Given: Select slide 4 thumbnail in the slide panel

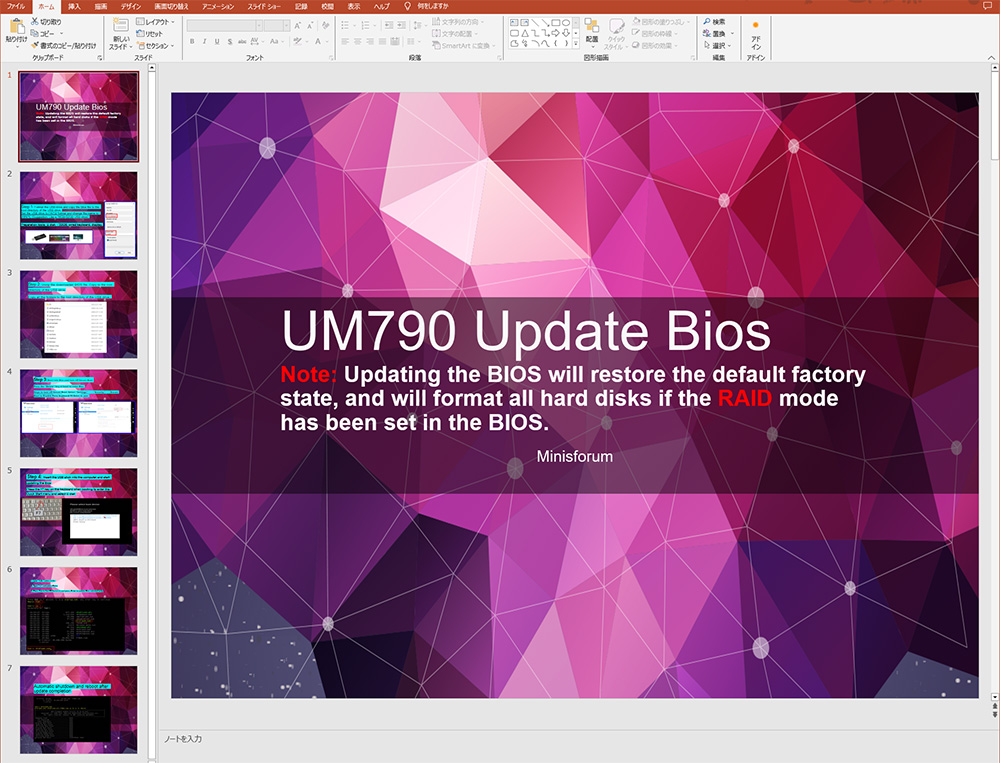Looking at the screenshot, I should 78,413.
